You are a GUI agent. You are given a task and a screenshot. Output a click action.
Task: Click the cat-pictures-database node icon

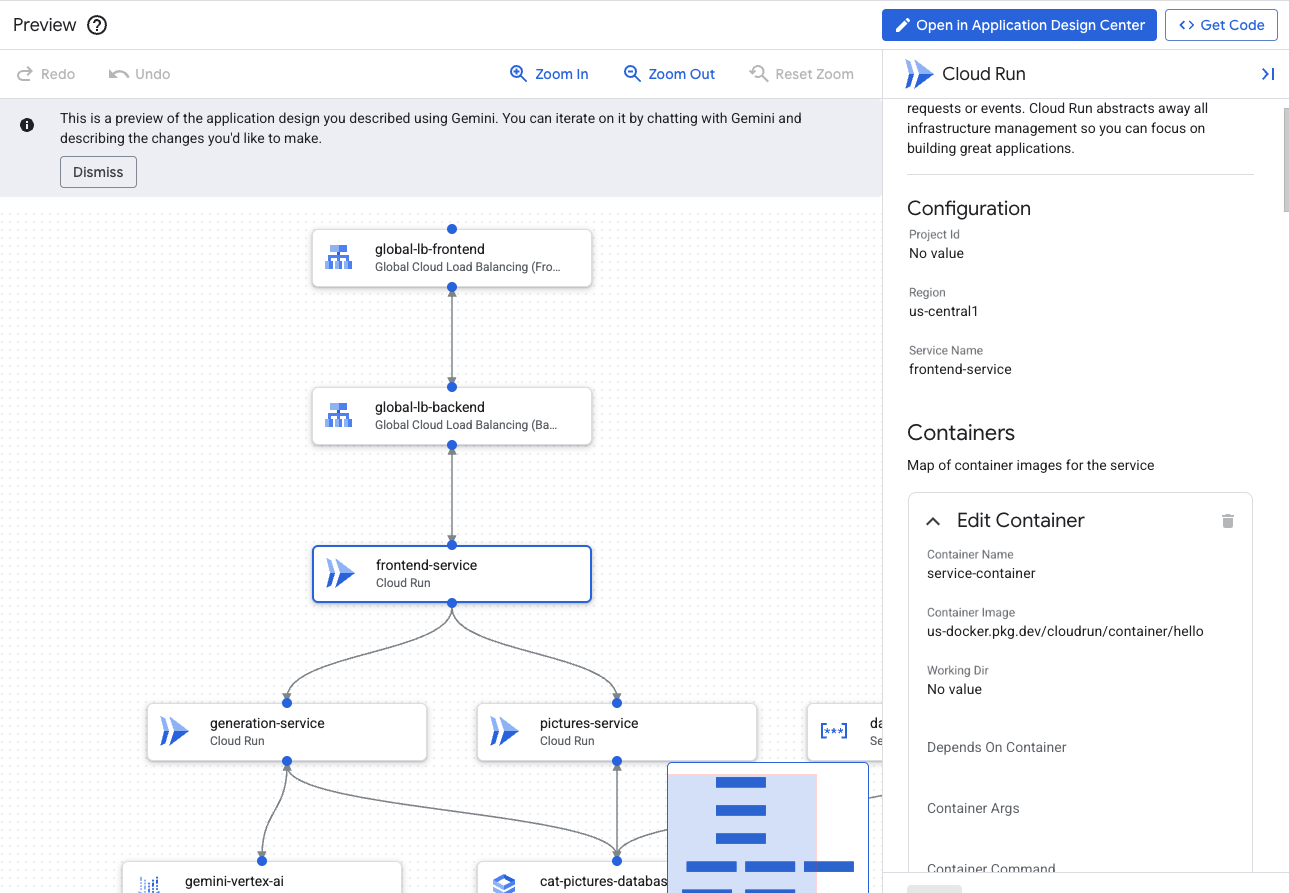point(504,884)
